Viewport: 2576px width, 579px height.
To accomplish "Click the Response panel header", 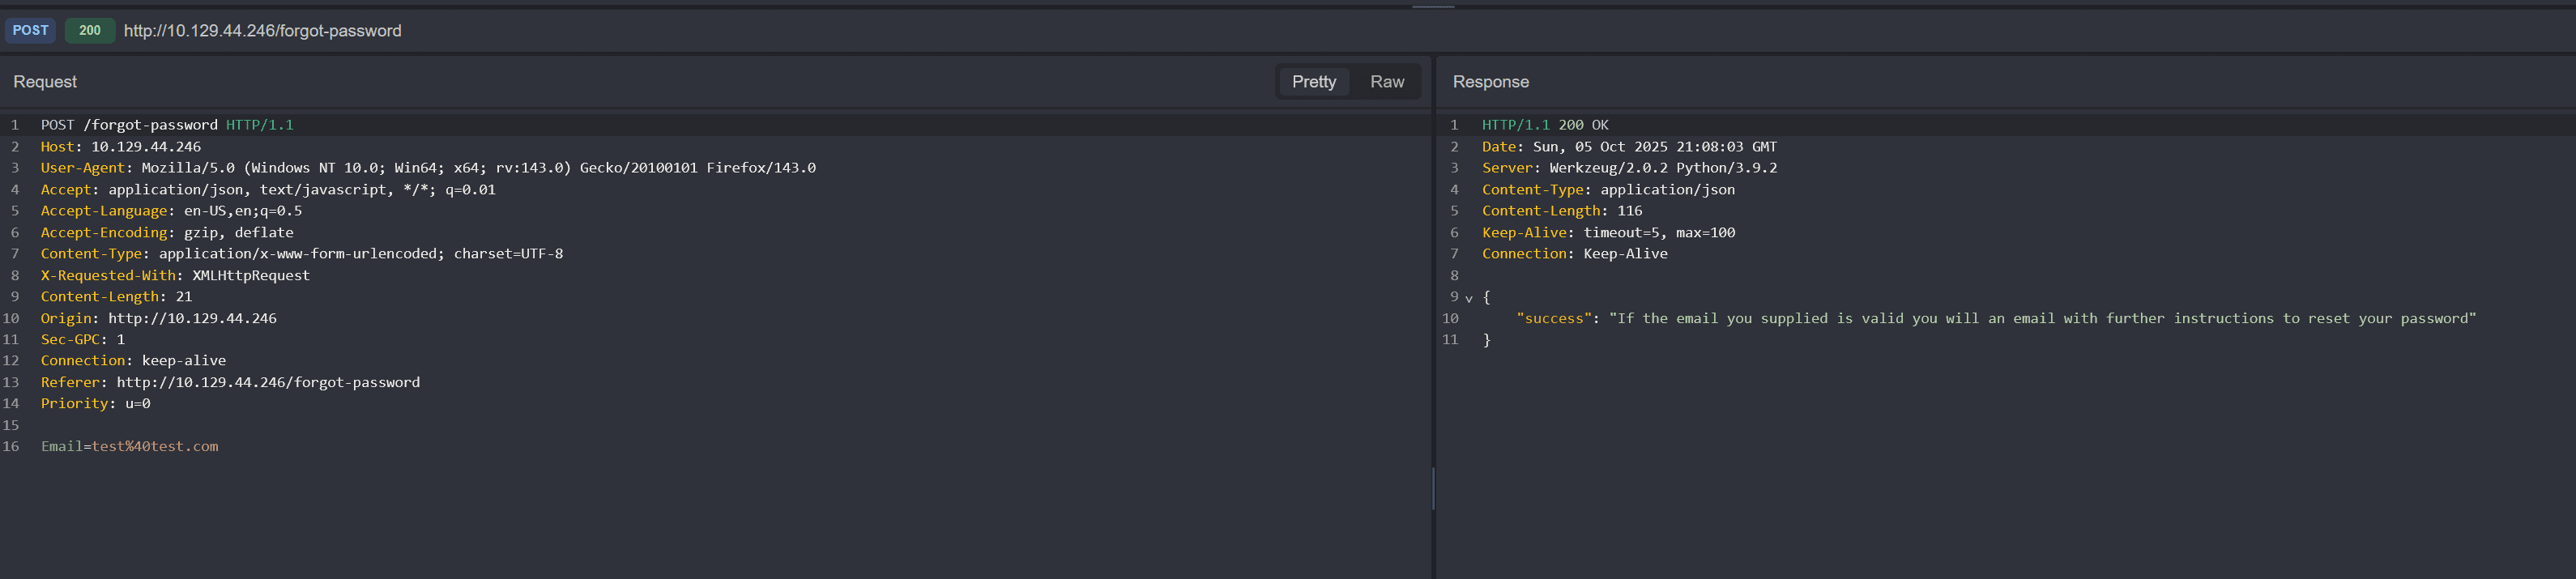I will pos(1490,82).
